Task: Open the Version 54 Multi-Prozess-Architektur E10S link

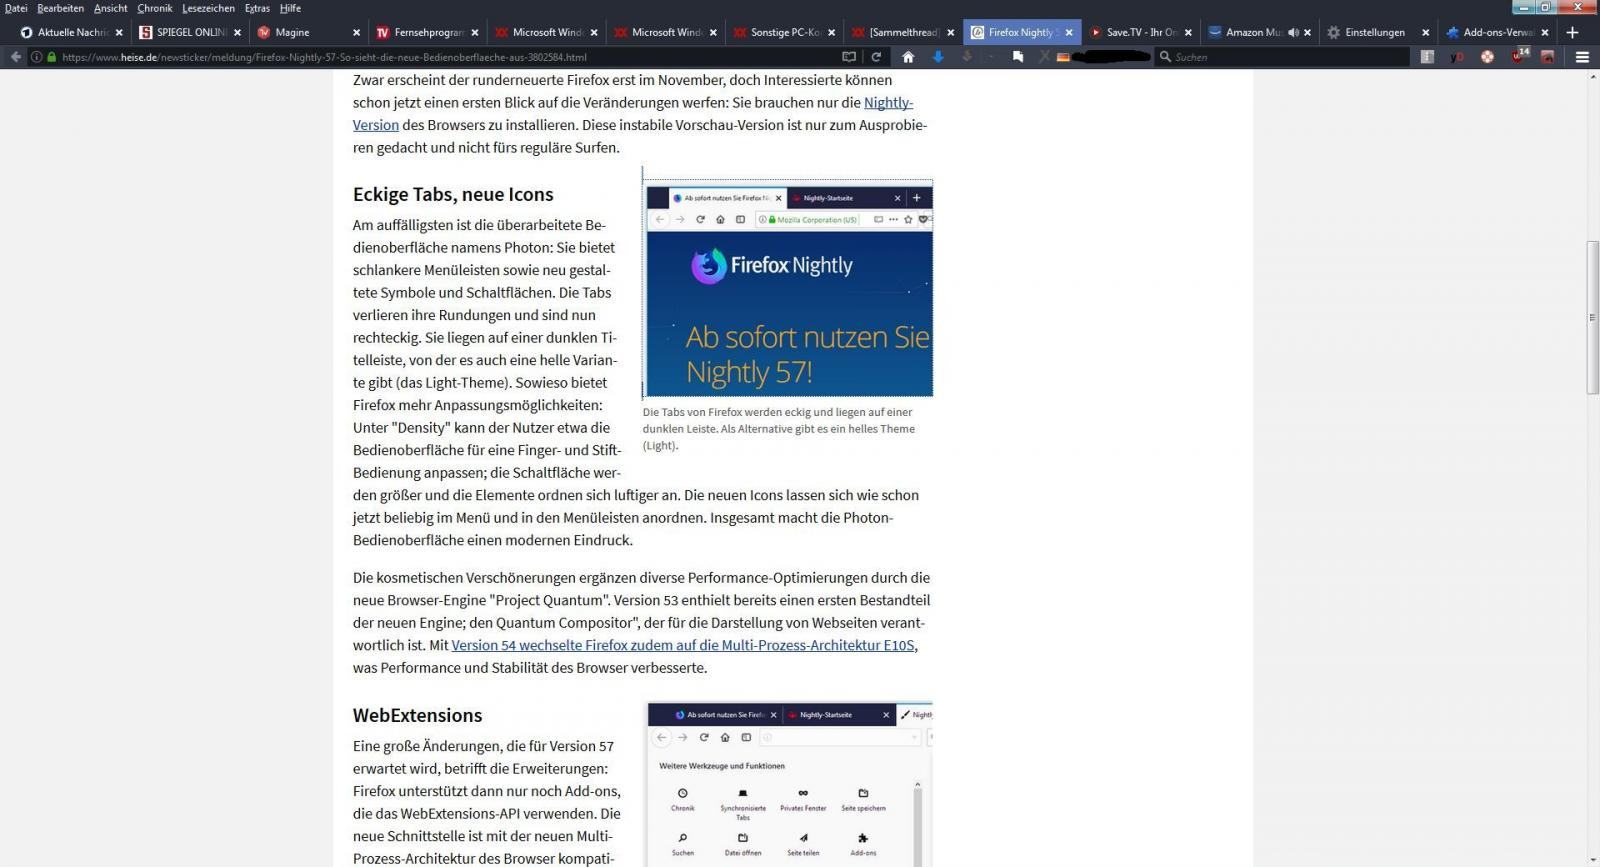Action: pos(683,645)
